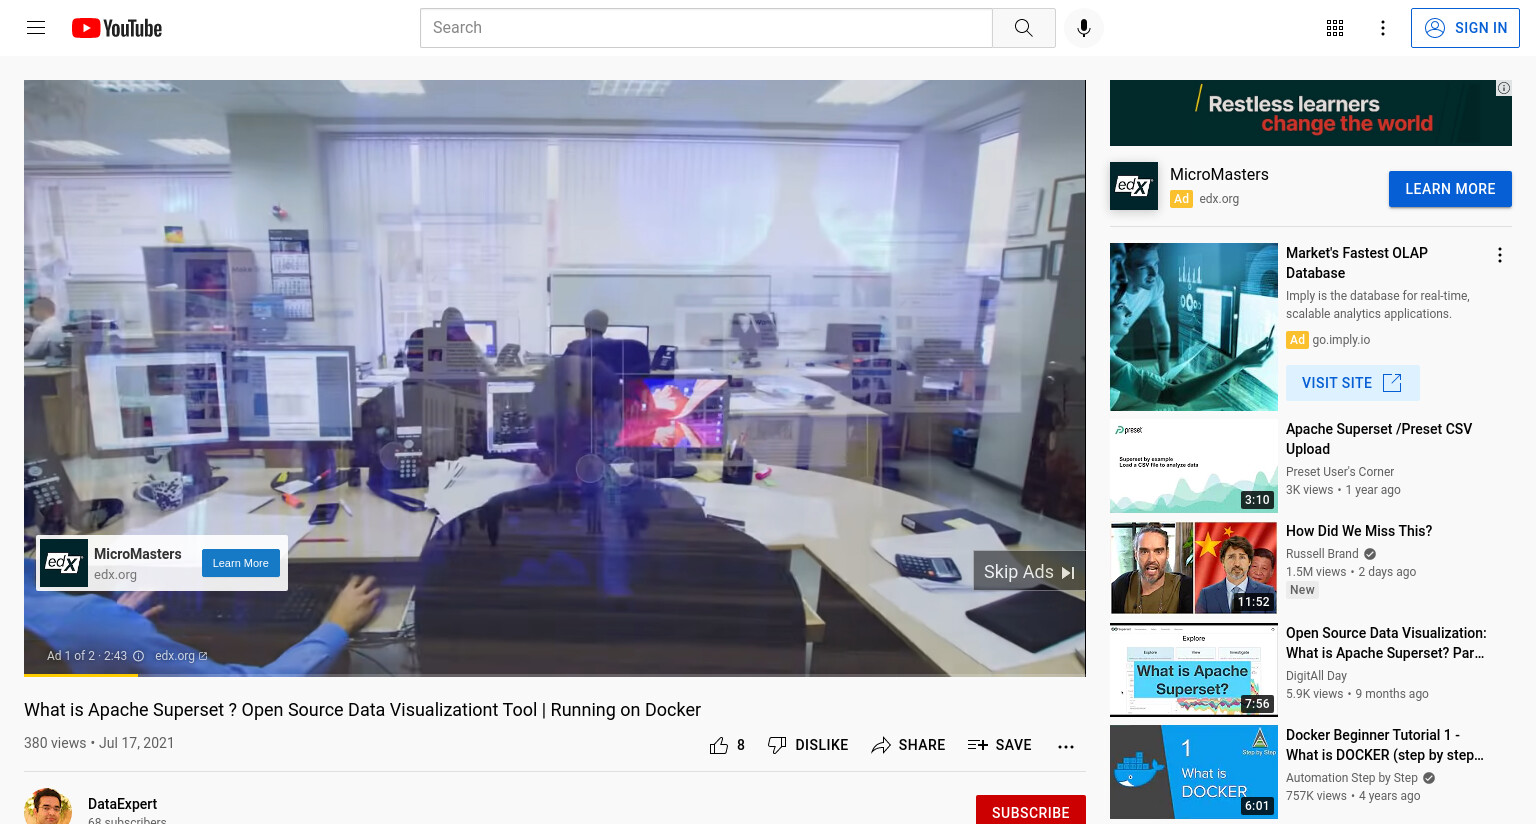1536x824 pixels.
Task: Open the hamburger guide menu
Action: coord(36,28)
